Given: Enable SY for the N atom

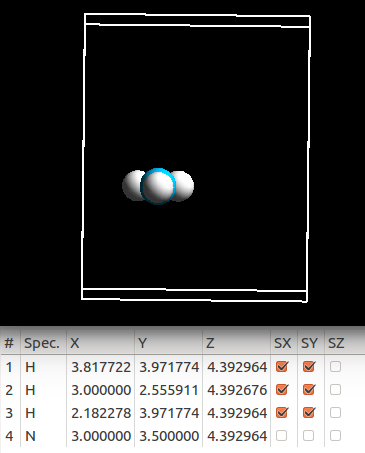Looking at the screenshot, I should 309,436.
